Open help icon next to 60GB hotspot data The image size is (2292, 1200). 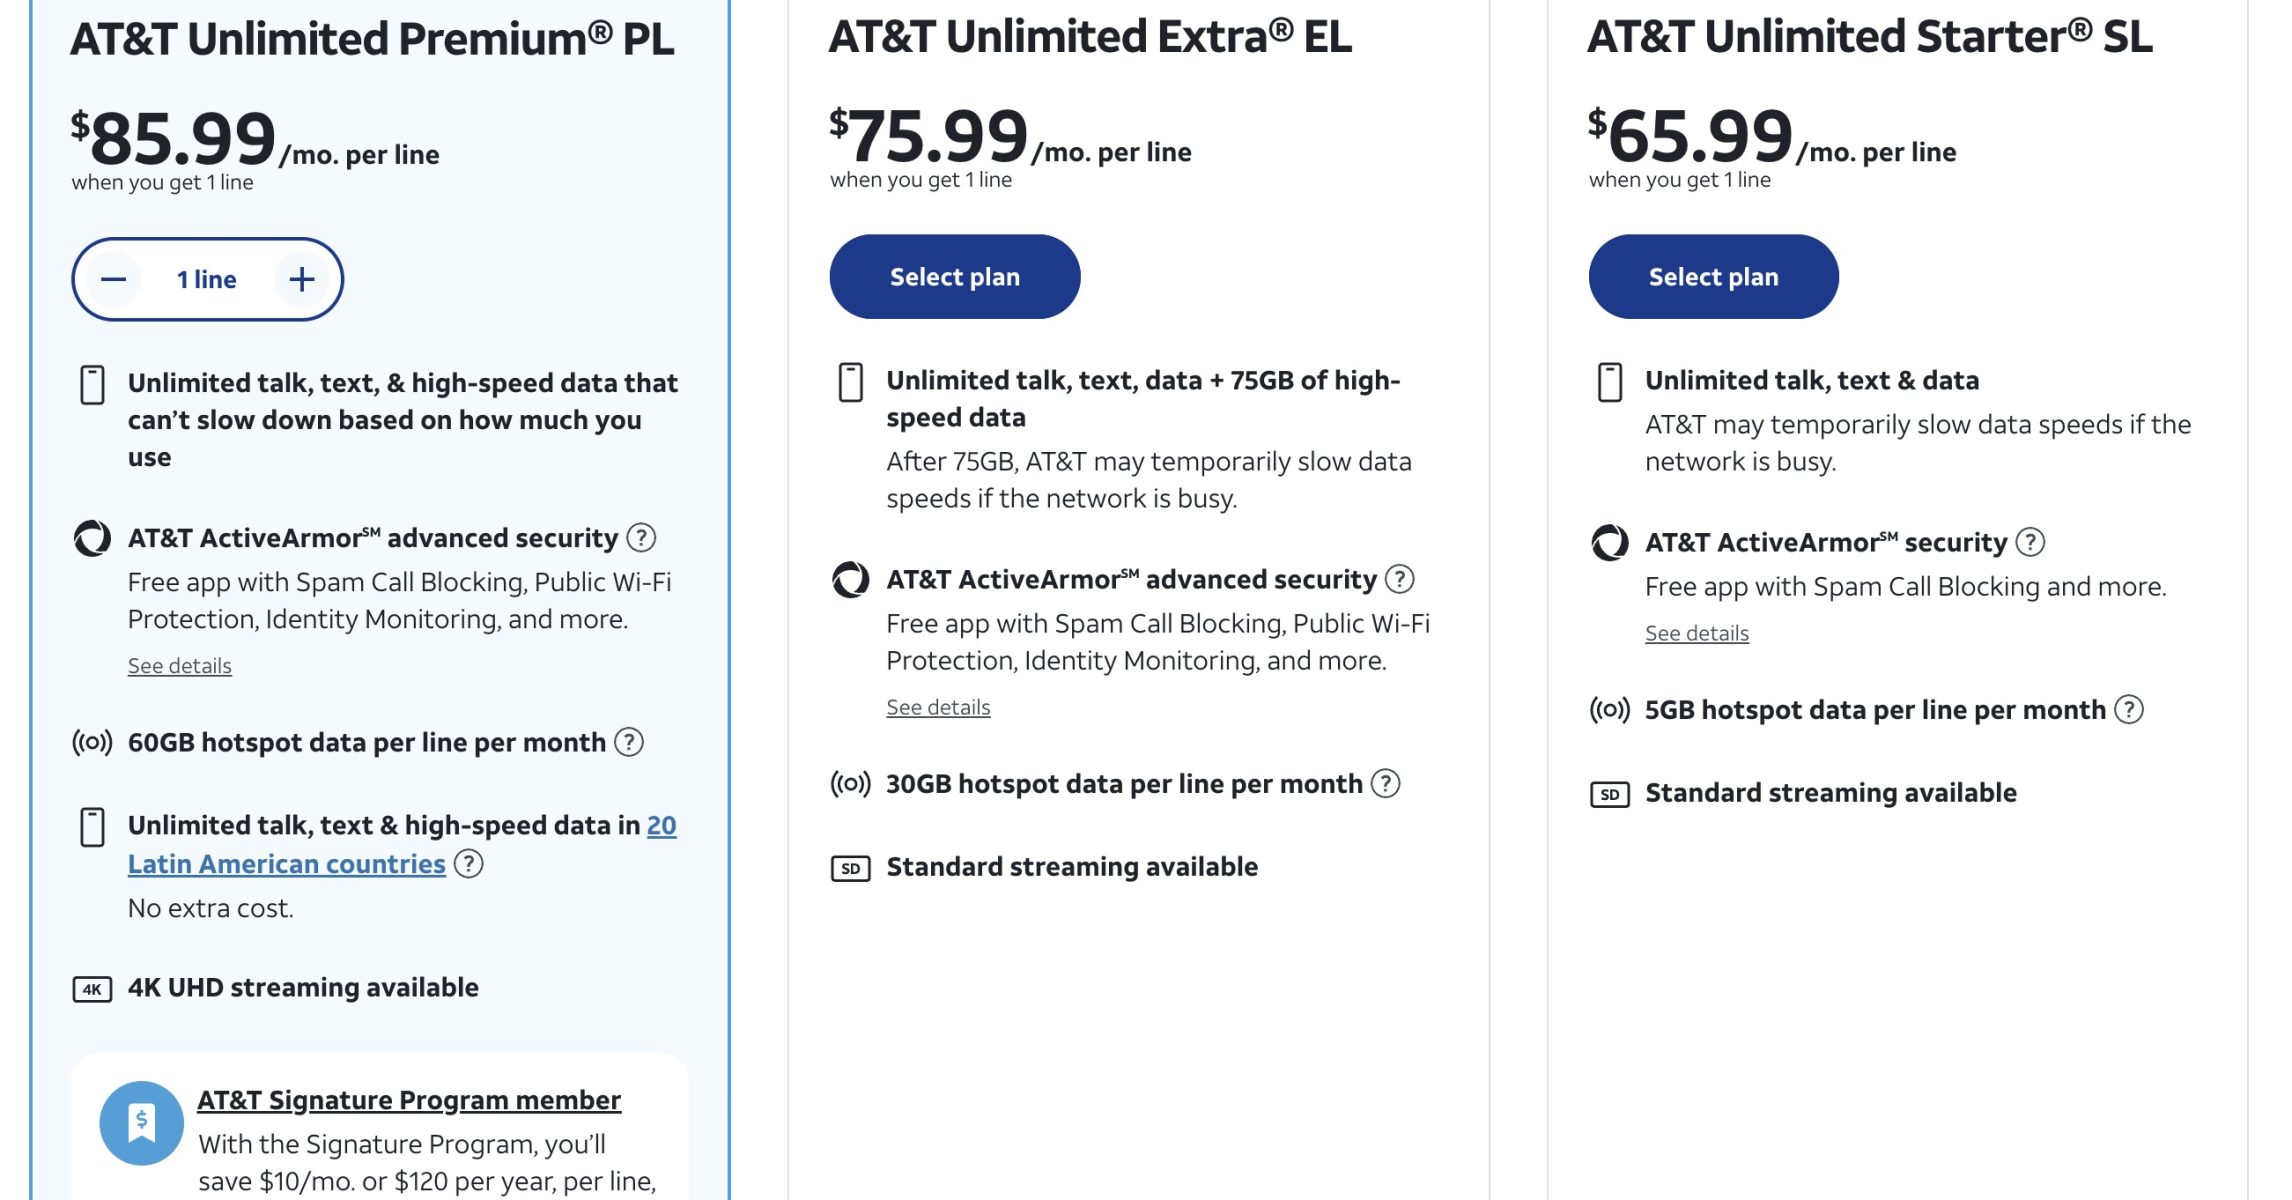629,742
